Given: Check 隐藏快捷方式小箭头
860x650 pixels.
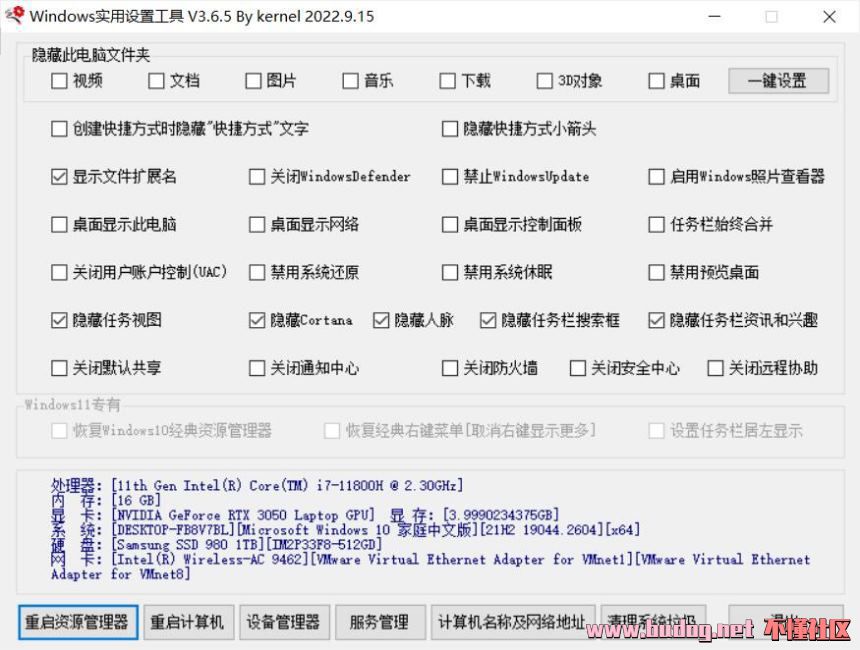Looking at the screenshot, I should pos(450,129).
